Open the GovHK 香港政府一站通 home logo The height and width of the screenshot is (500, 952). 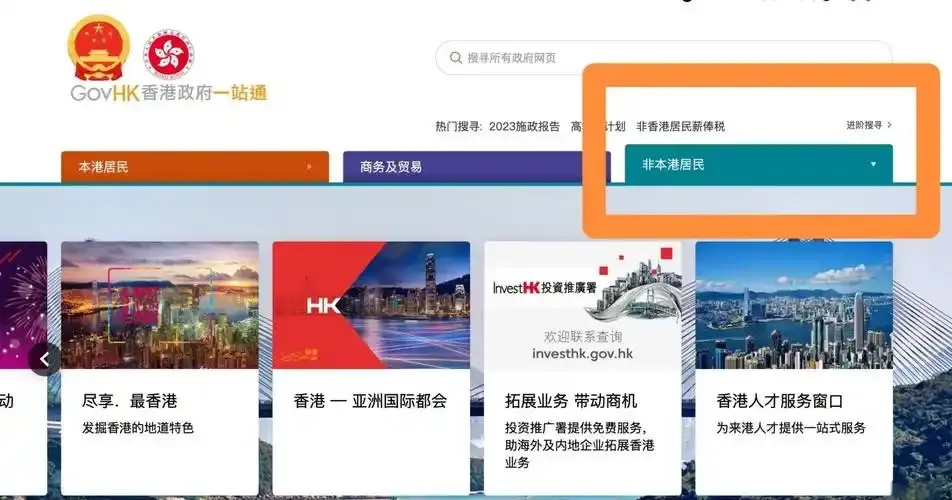click(169, 93)
